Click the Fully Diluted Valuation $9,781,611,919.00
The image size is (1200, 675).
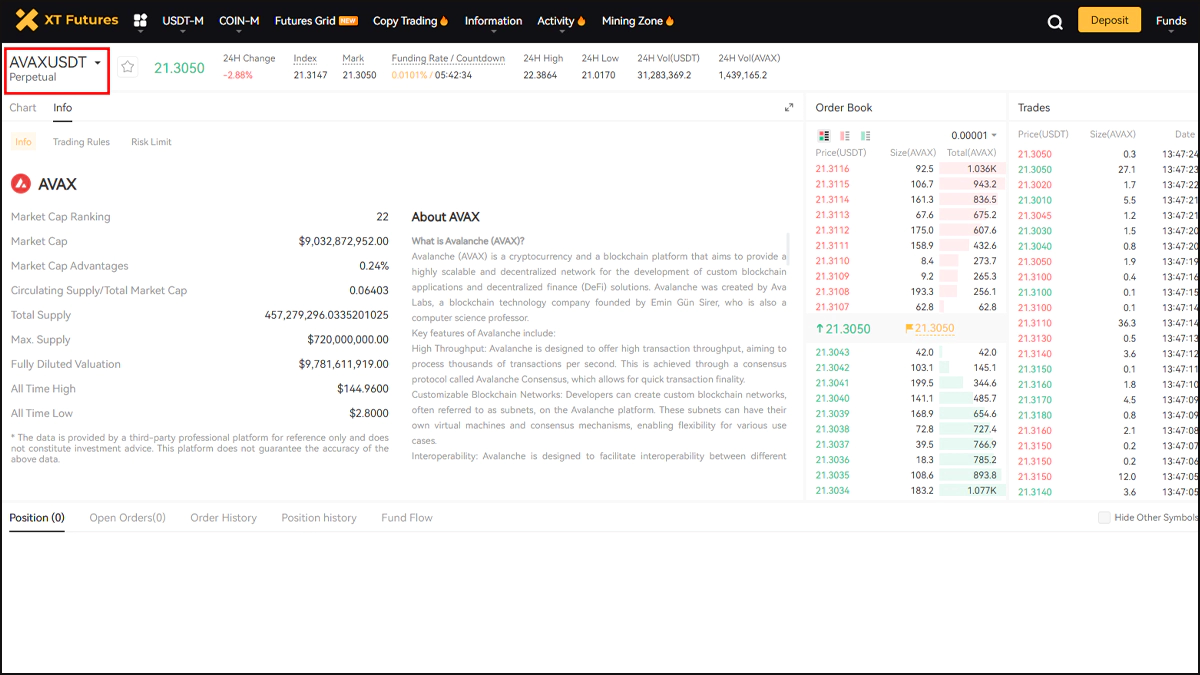click(343, 364)
